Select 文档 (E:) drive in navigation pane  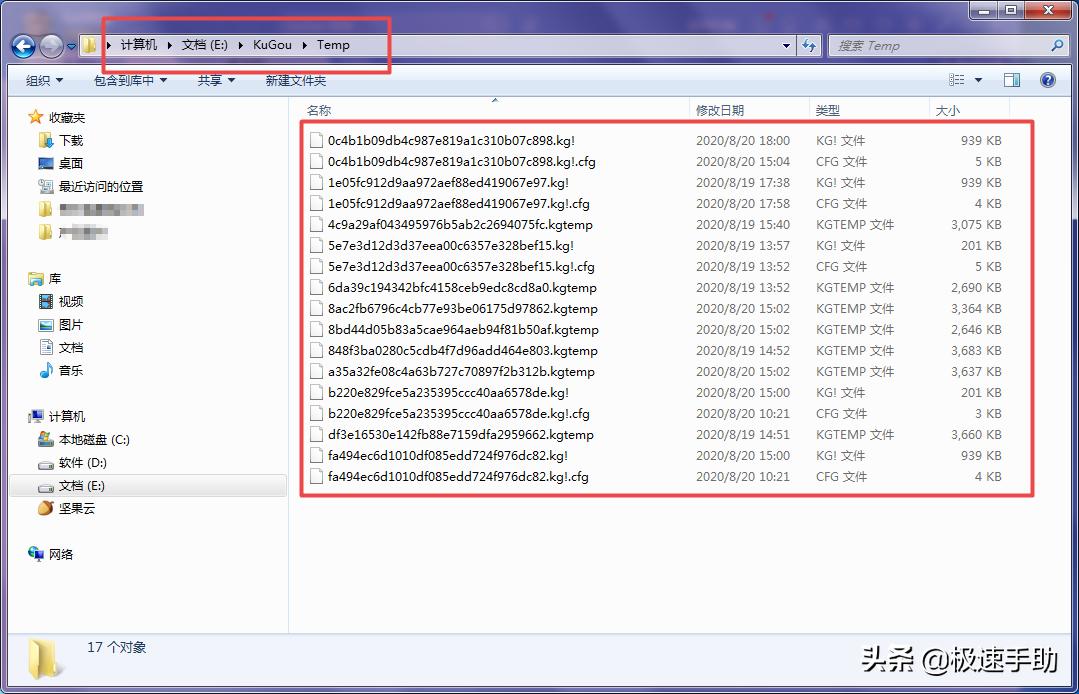point(82,486)
